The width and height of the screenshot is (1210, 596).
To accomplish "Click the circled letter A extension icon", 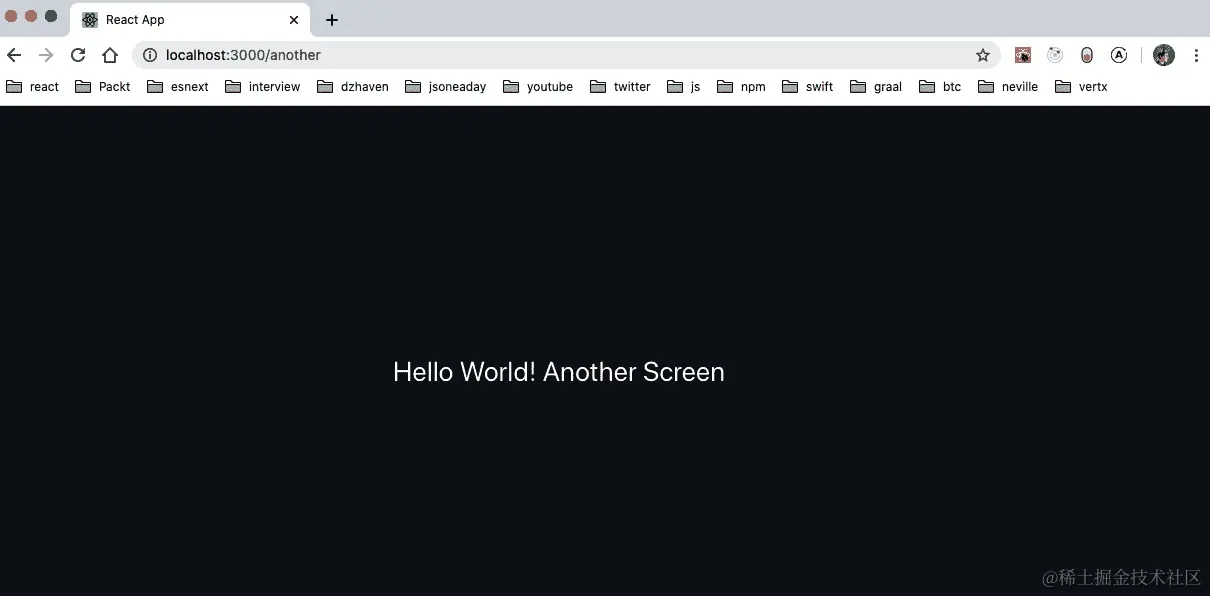I will click(1119, 55).
